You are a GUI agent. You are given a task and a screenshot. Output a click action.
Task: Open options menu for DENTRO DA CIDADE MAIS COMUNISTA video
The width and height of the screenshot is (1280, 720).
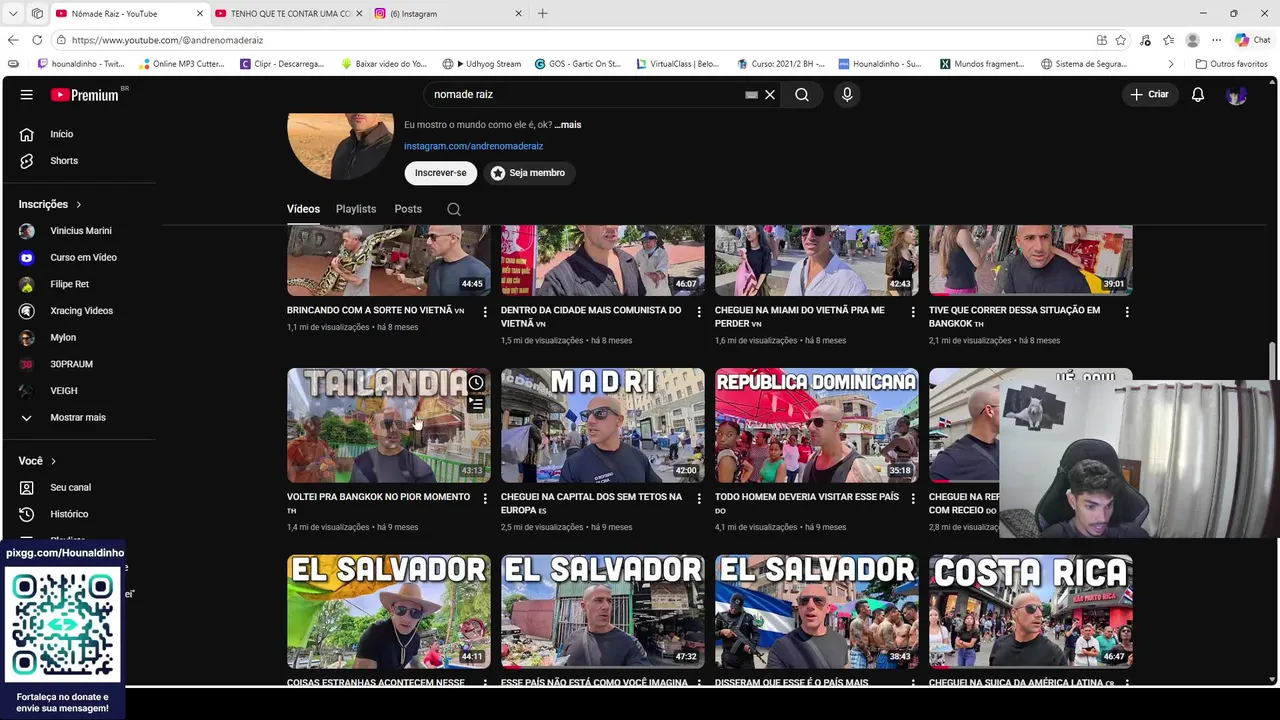699,312
